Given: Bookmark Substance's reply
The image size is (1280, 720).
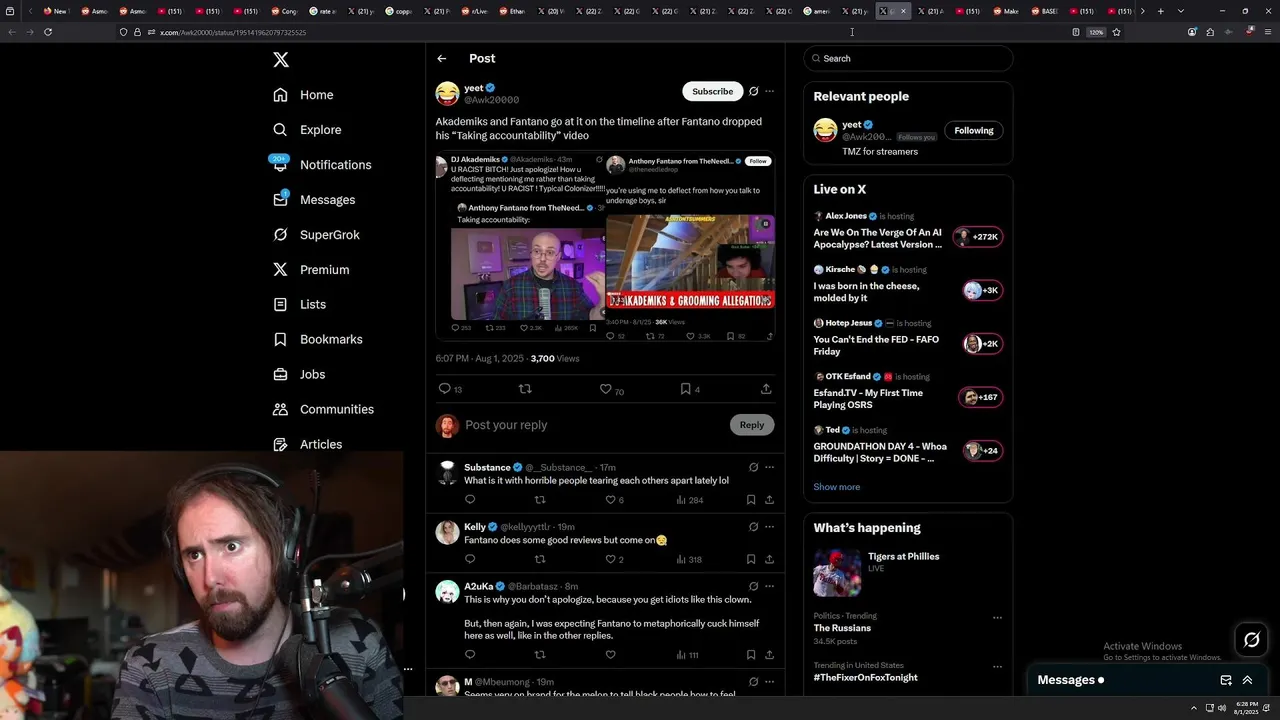Looking at the screenshot, I should coord(751,499).
